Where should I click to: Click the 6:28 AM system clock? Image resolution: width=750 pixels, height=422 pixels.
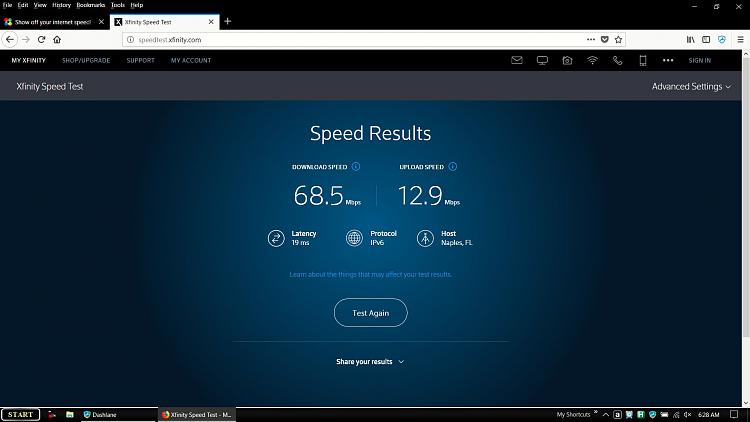coord(708,415)
